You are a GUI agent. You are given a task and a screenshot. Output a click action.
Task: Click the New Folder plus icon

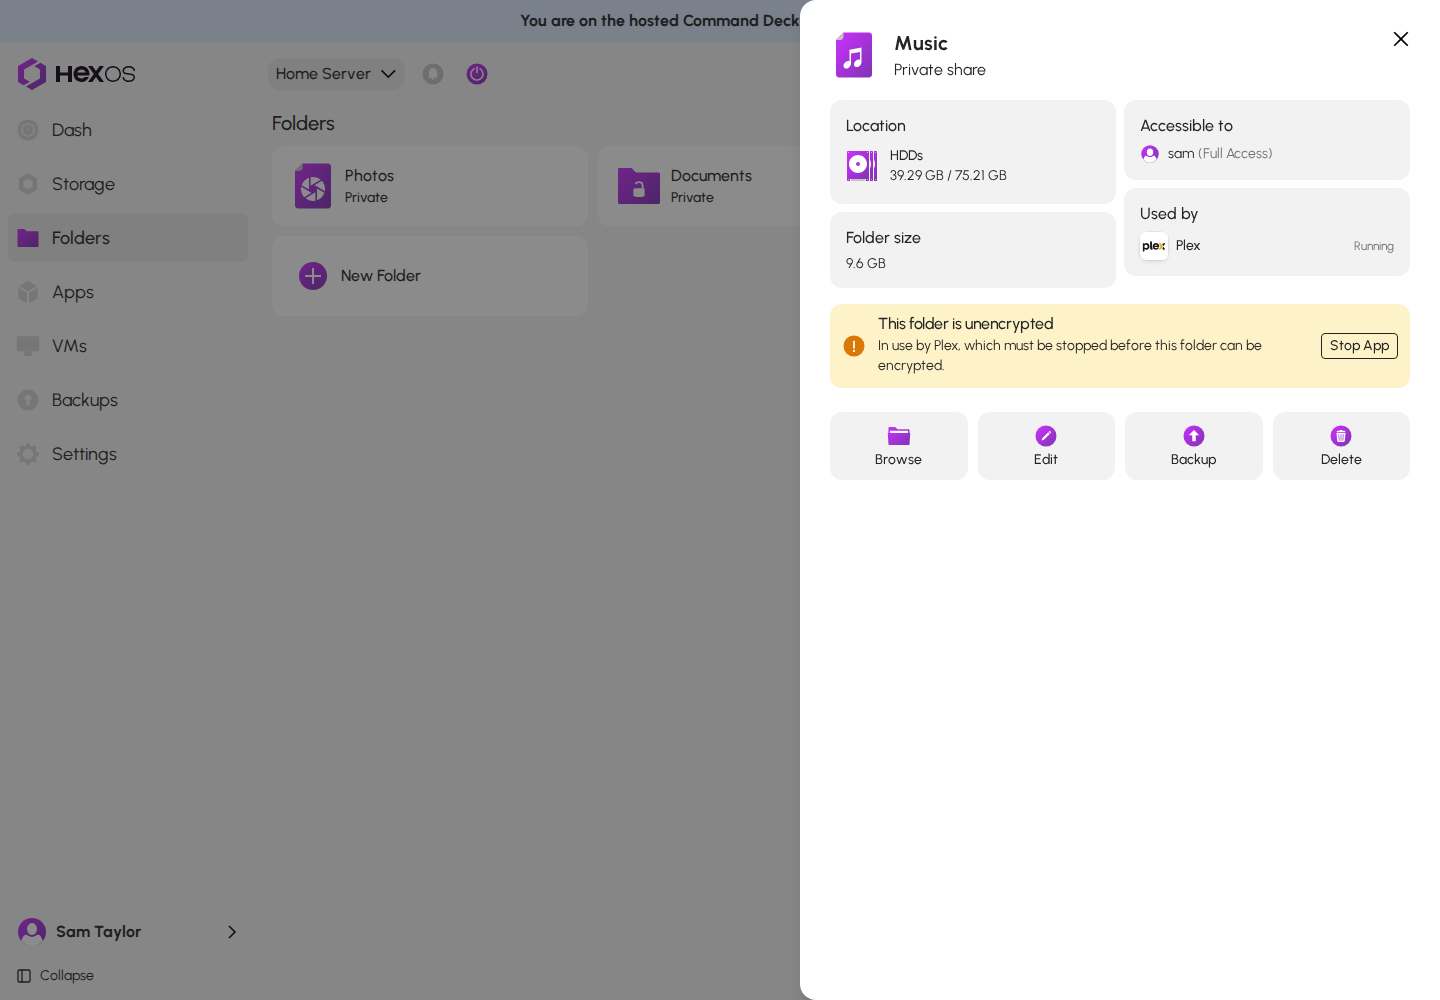coord(313,276)
